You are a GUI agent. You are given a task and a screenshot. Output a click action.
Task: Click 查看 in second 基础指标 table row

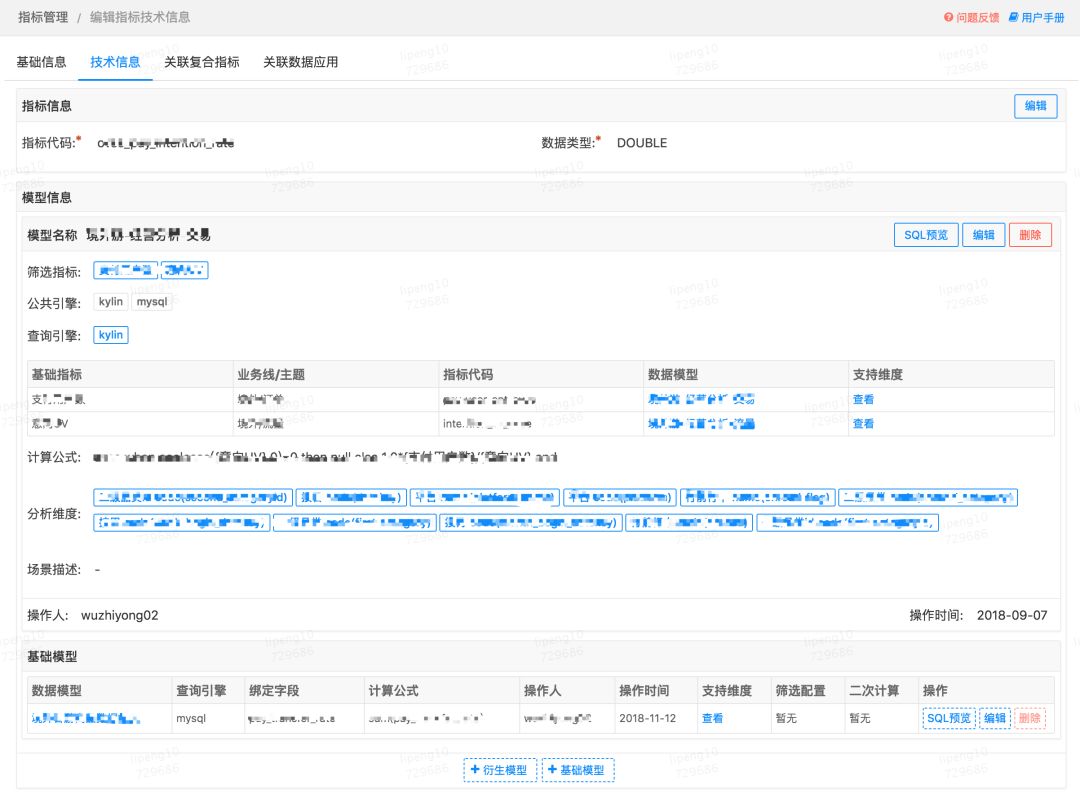coord(863,424)
